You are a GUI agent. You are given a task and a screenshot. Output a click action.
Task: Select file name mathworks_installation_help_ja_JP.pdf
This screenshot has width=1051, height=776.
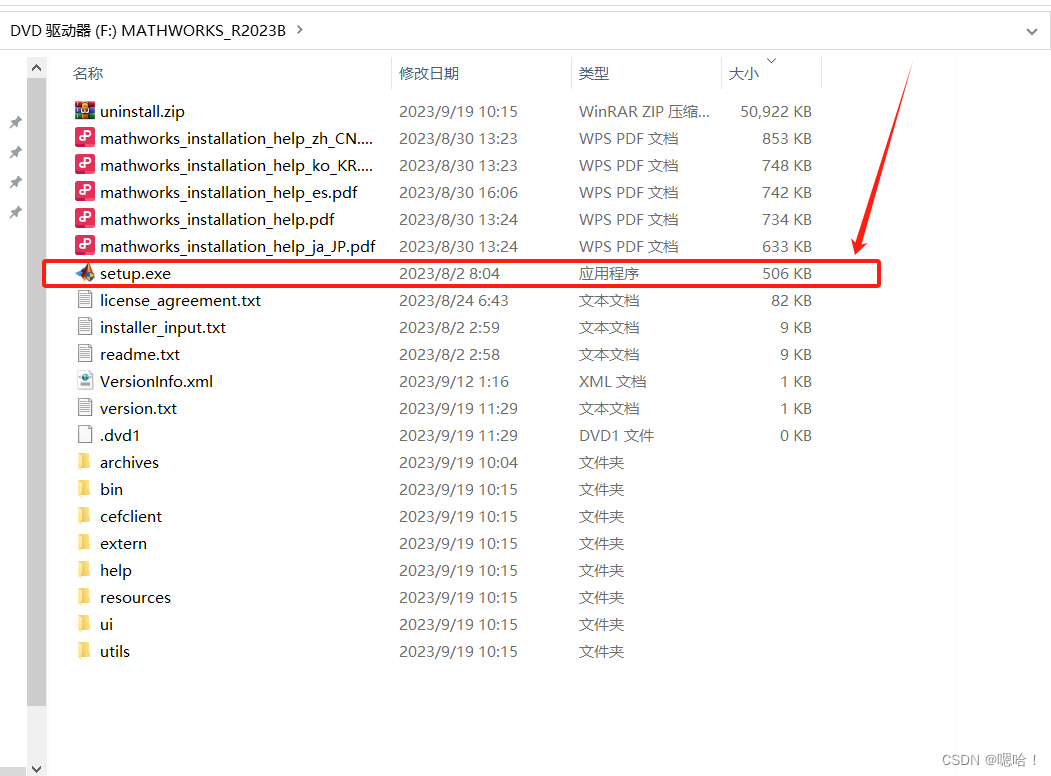point(238,247)
